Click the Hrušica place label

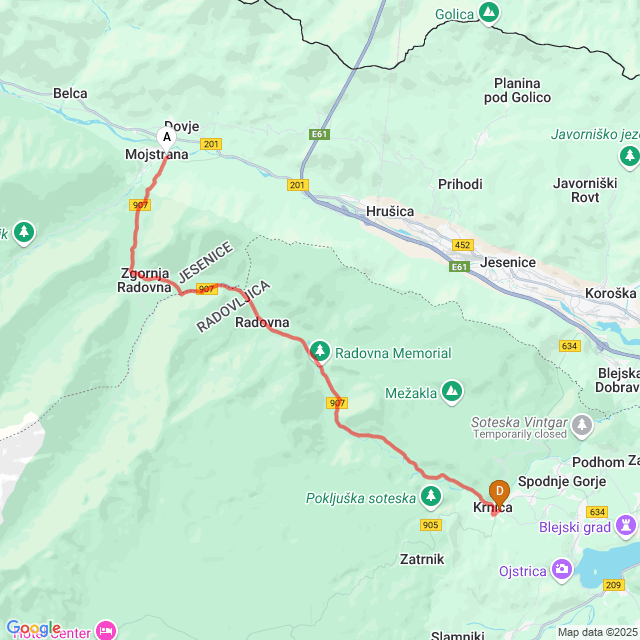390,211
